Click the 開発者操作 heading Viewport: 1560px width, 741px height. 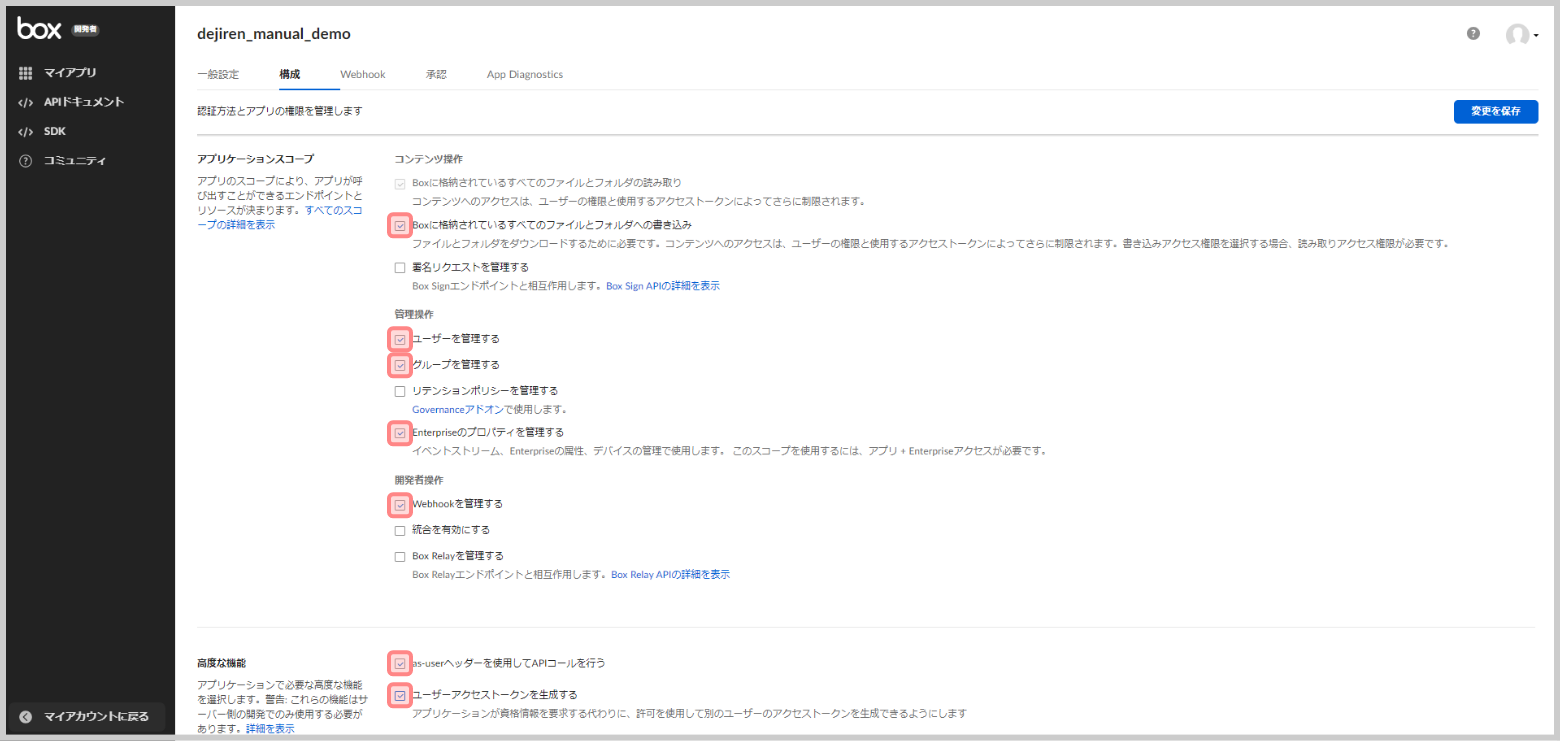click(x=421, y=479)
